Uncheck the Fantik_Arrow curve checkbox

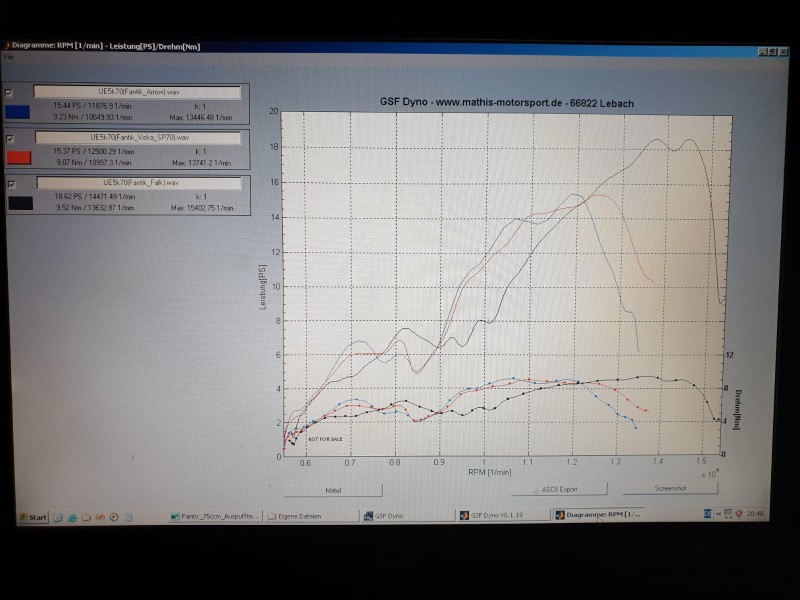pyautogui.click(x=10, y=92)
